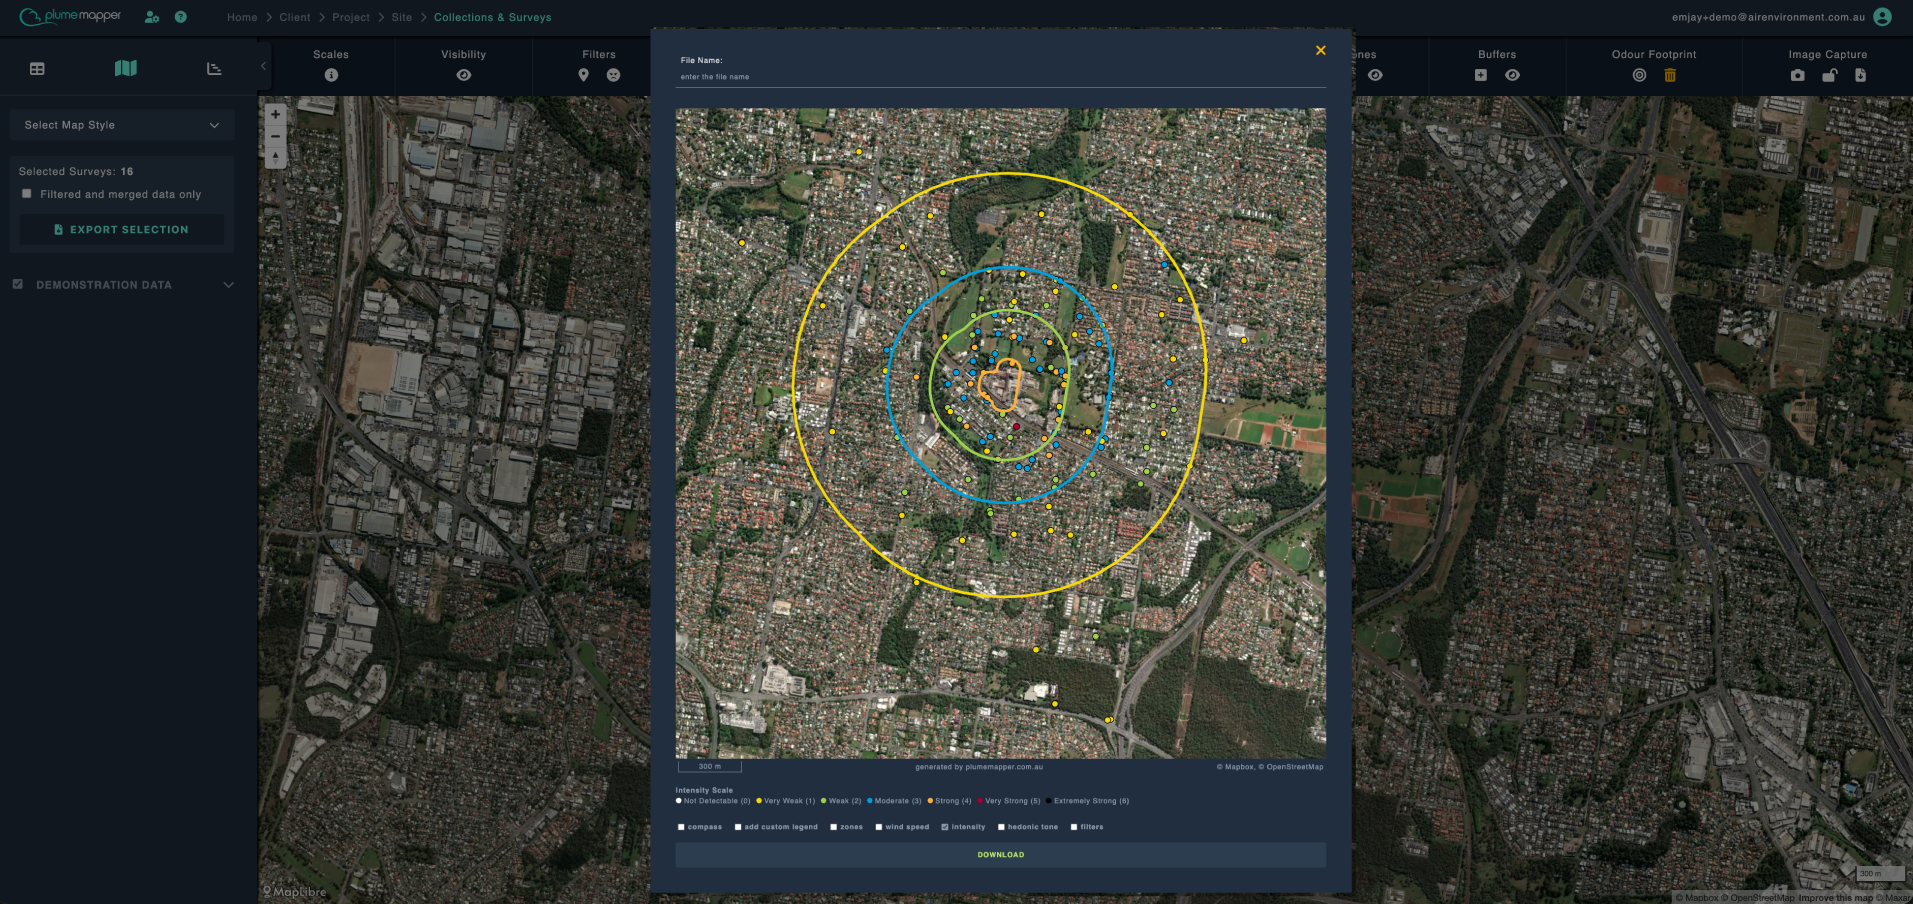Add a new buffer with plus icon
This screenshot has height=904, width=1913.
pos(1481,75)
